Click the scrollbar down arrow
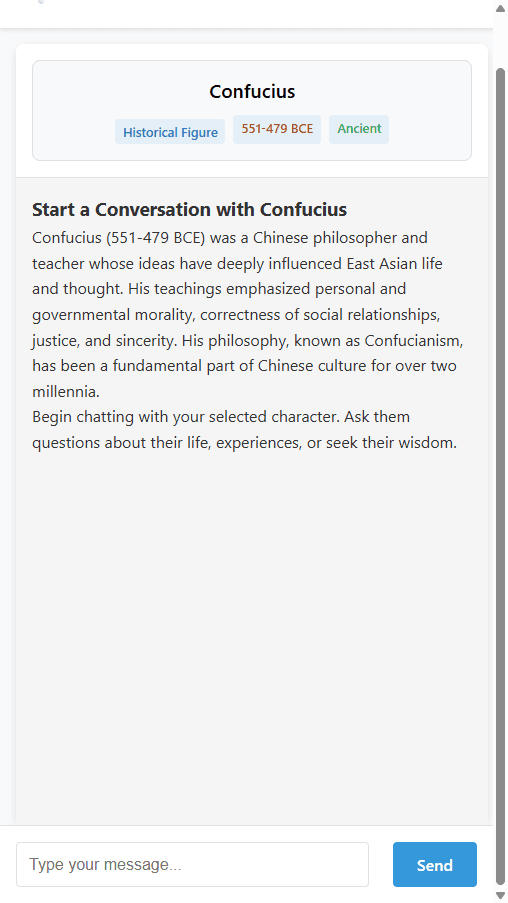This screenshot has height=903, width=508. [x=501, y=894]
